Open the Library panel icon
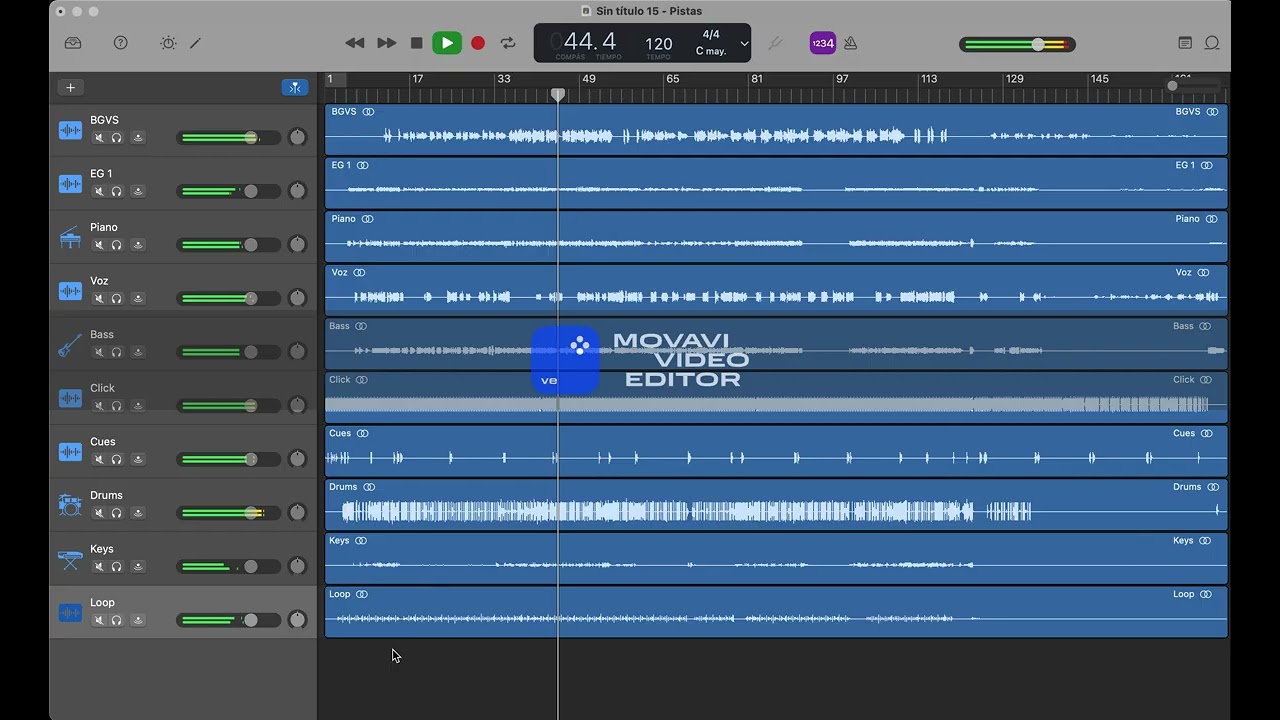The height and width of the screenshot is (720, 1280). pyautogui.click(x=73, y=43)
